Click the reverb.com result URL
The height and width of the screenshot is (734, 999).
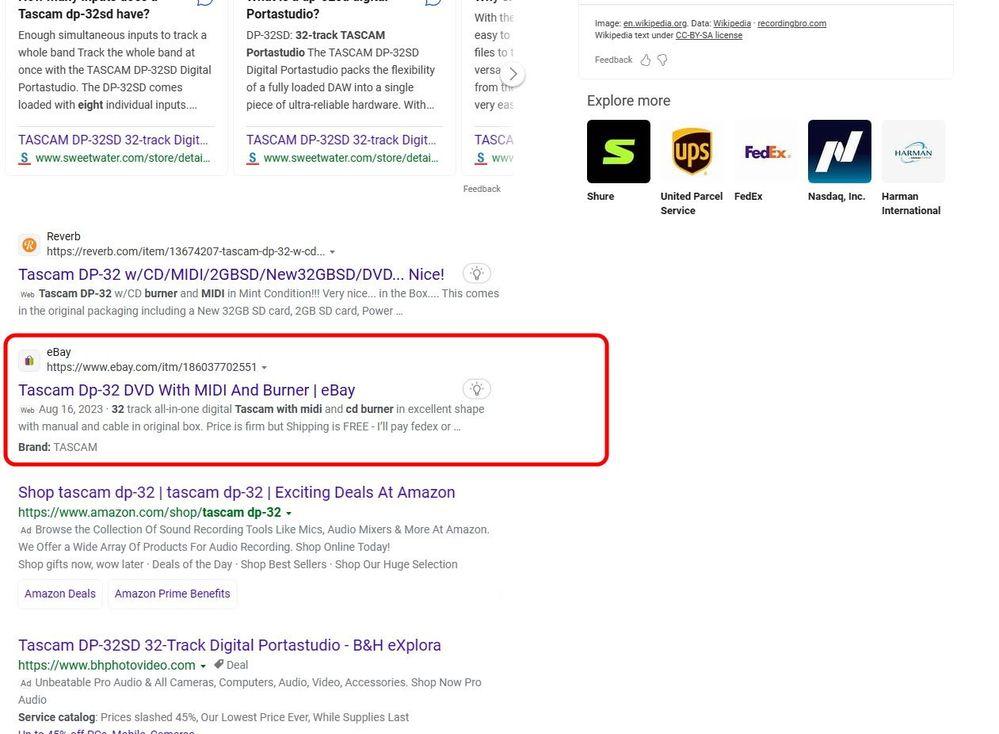click(185, 252)
